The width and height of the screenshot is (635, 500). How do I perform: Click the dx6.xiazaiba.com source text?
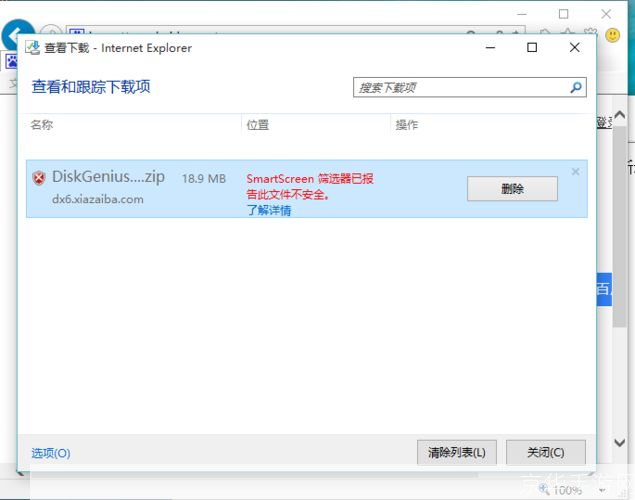[98, 199]
